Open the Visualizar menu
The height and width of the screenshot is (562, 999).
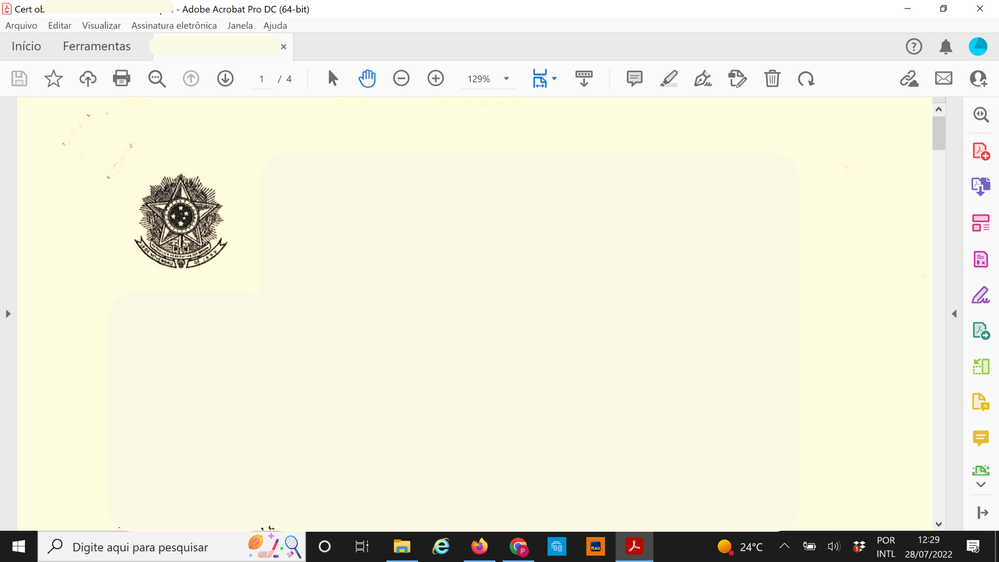point(101,25)
